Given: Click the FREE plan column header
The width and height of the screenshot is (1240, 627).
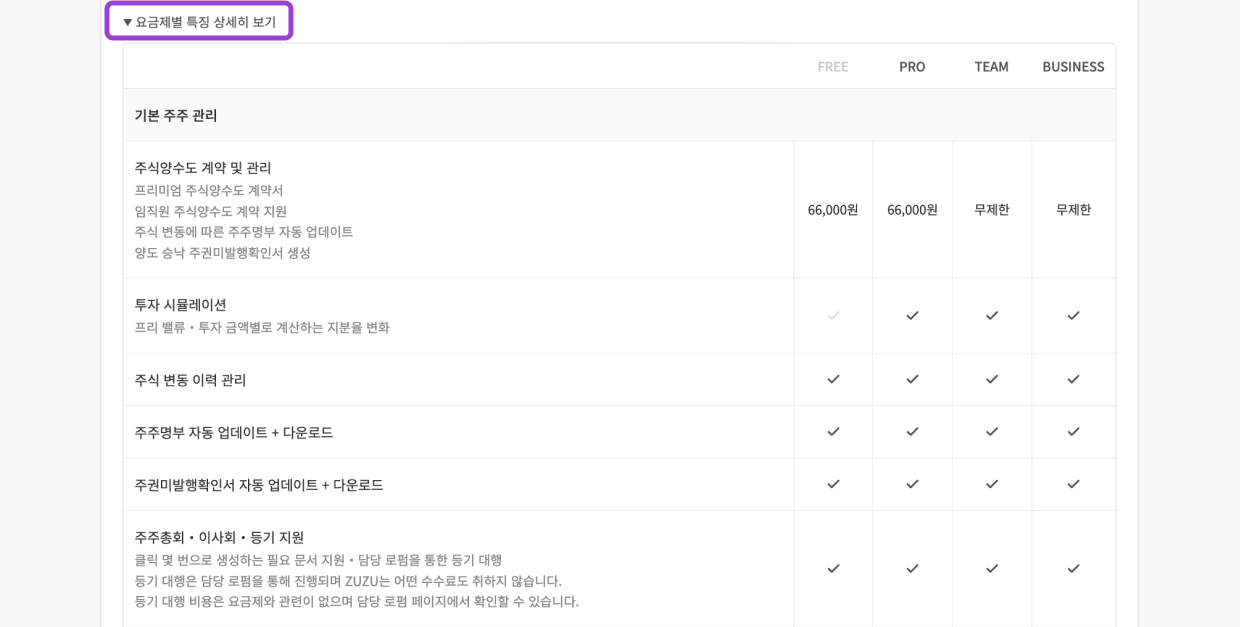Looking at the screenshot, I should (833, 66).
